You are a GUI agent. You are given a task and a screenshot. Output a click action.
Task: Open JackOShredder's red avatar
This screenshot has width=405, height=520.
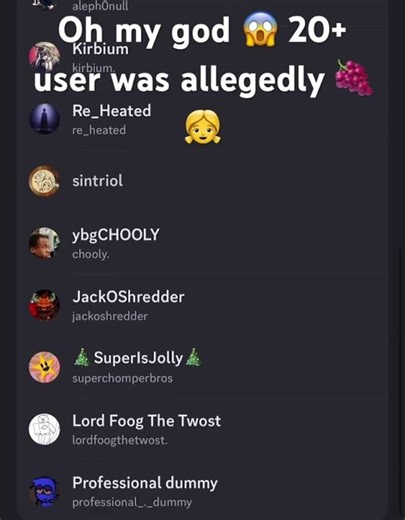[44, 305]
